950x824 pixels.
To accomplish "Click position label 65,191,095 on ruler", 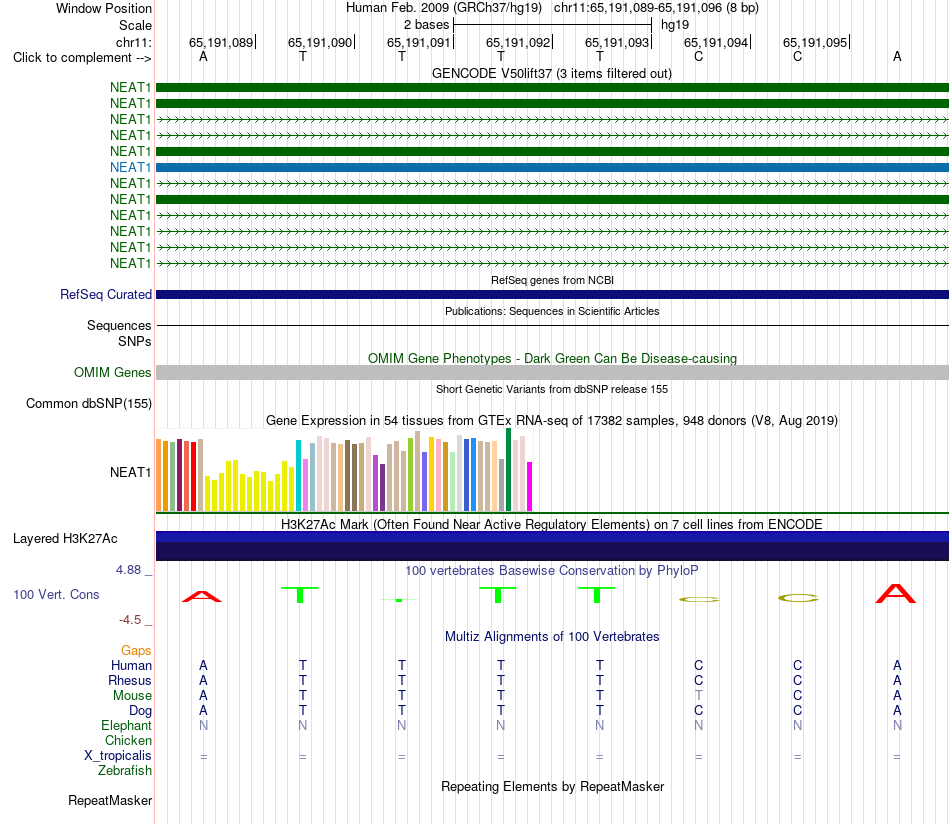I will pos(815,42).
